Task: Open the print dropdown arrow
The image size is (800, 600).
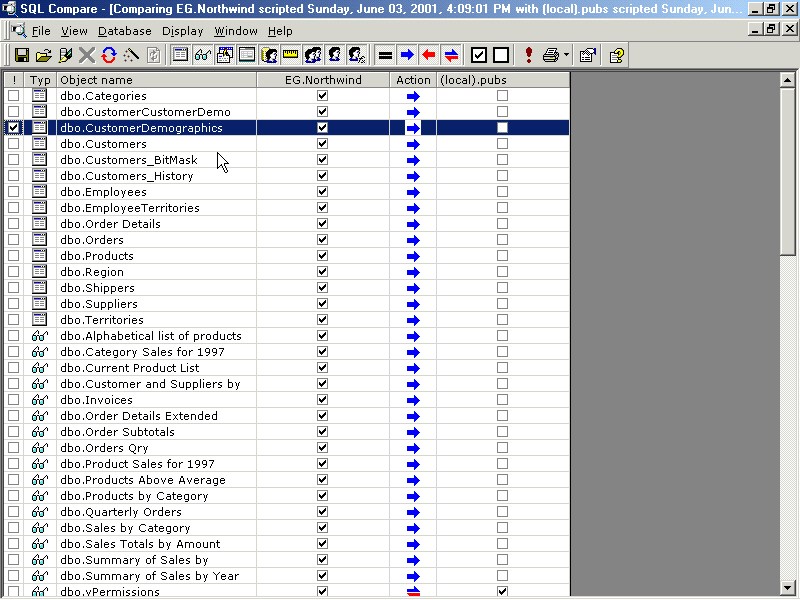Action: pos(566,55)
